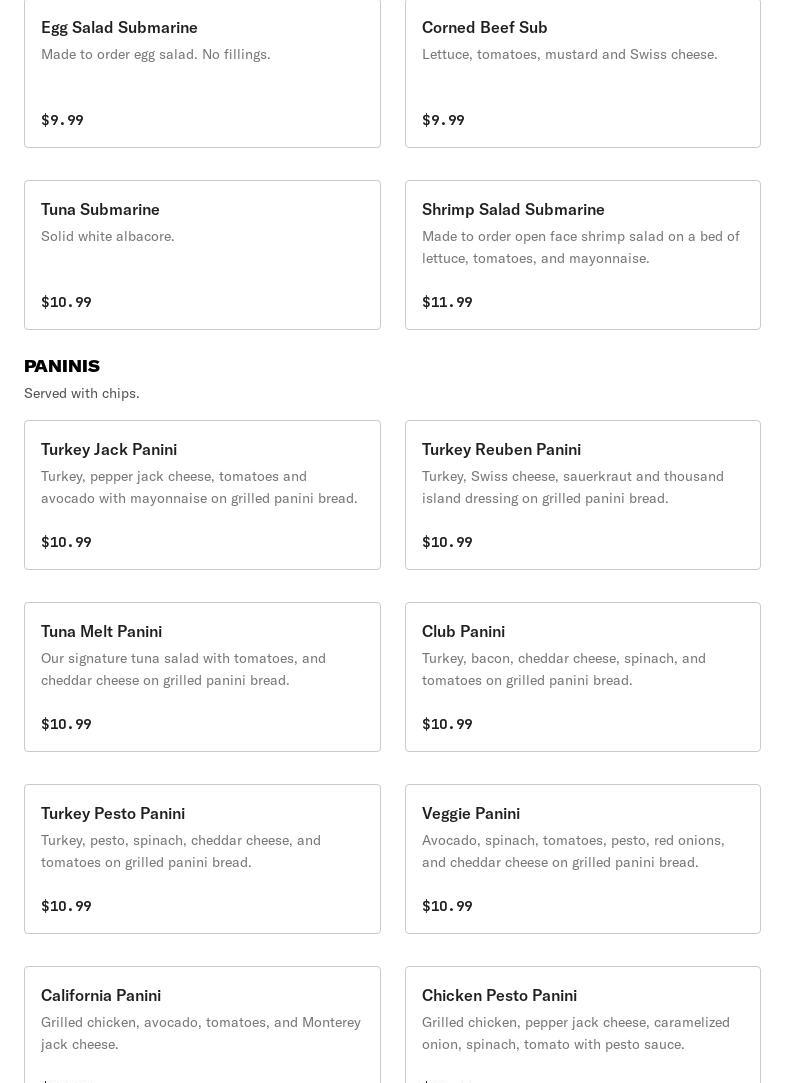Choose the Veggie Panini card
The image size is (785, 1083).
[x=583, y=859]
